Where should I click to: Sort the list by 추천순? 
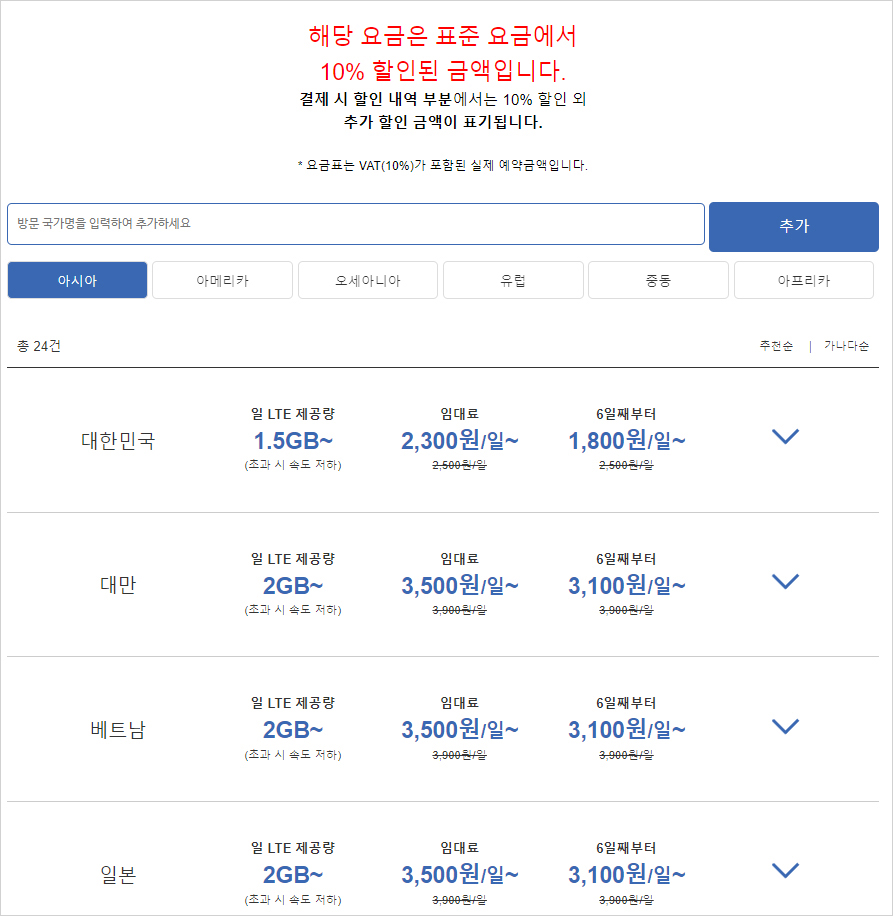coord(776,346)
